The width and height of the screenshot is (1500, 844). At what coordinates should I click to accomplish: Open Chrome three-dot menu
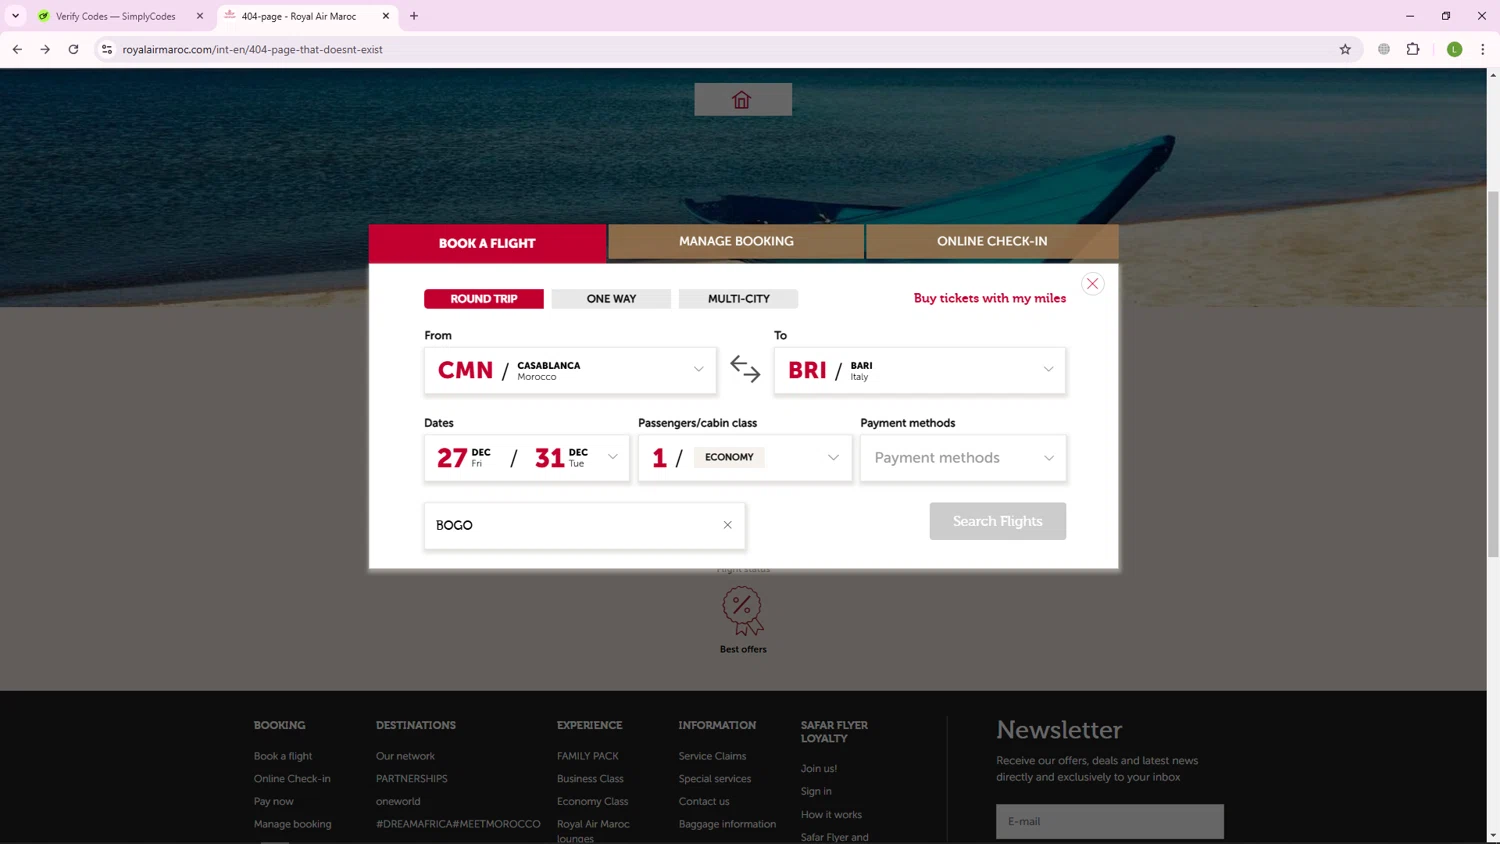(1482, 49)
